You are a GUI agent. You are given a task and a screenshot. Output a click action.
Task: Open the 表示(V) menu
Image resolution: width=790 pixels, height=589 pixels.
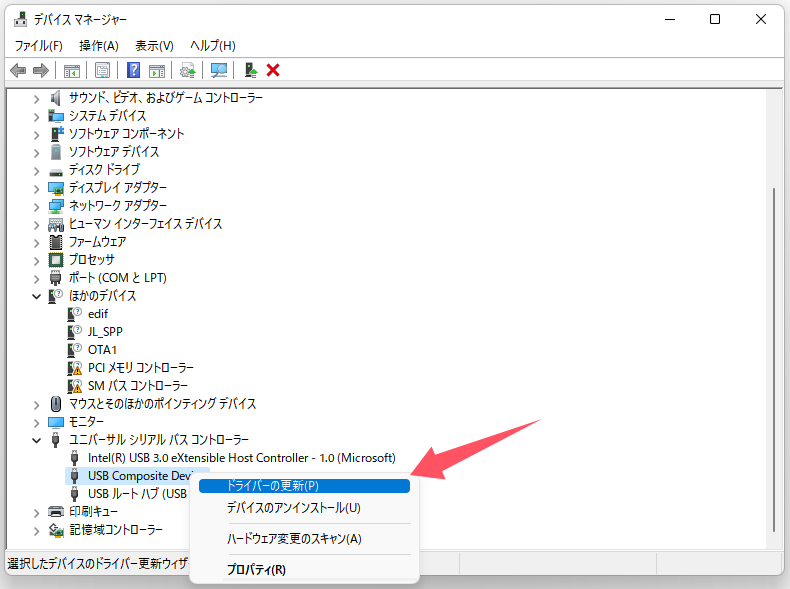(x=154, y=46)
